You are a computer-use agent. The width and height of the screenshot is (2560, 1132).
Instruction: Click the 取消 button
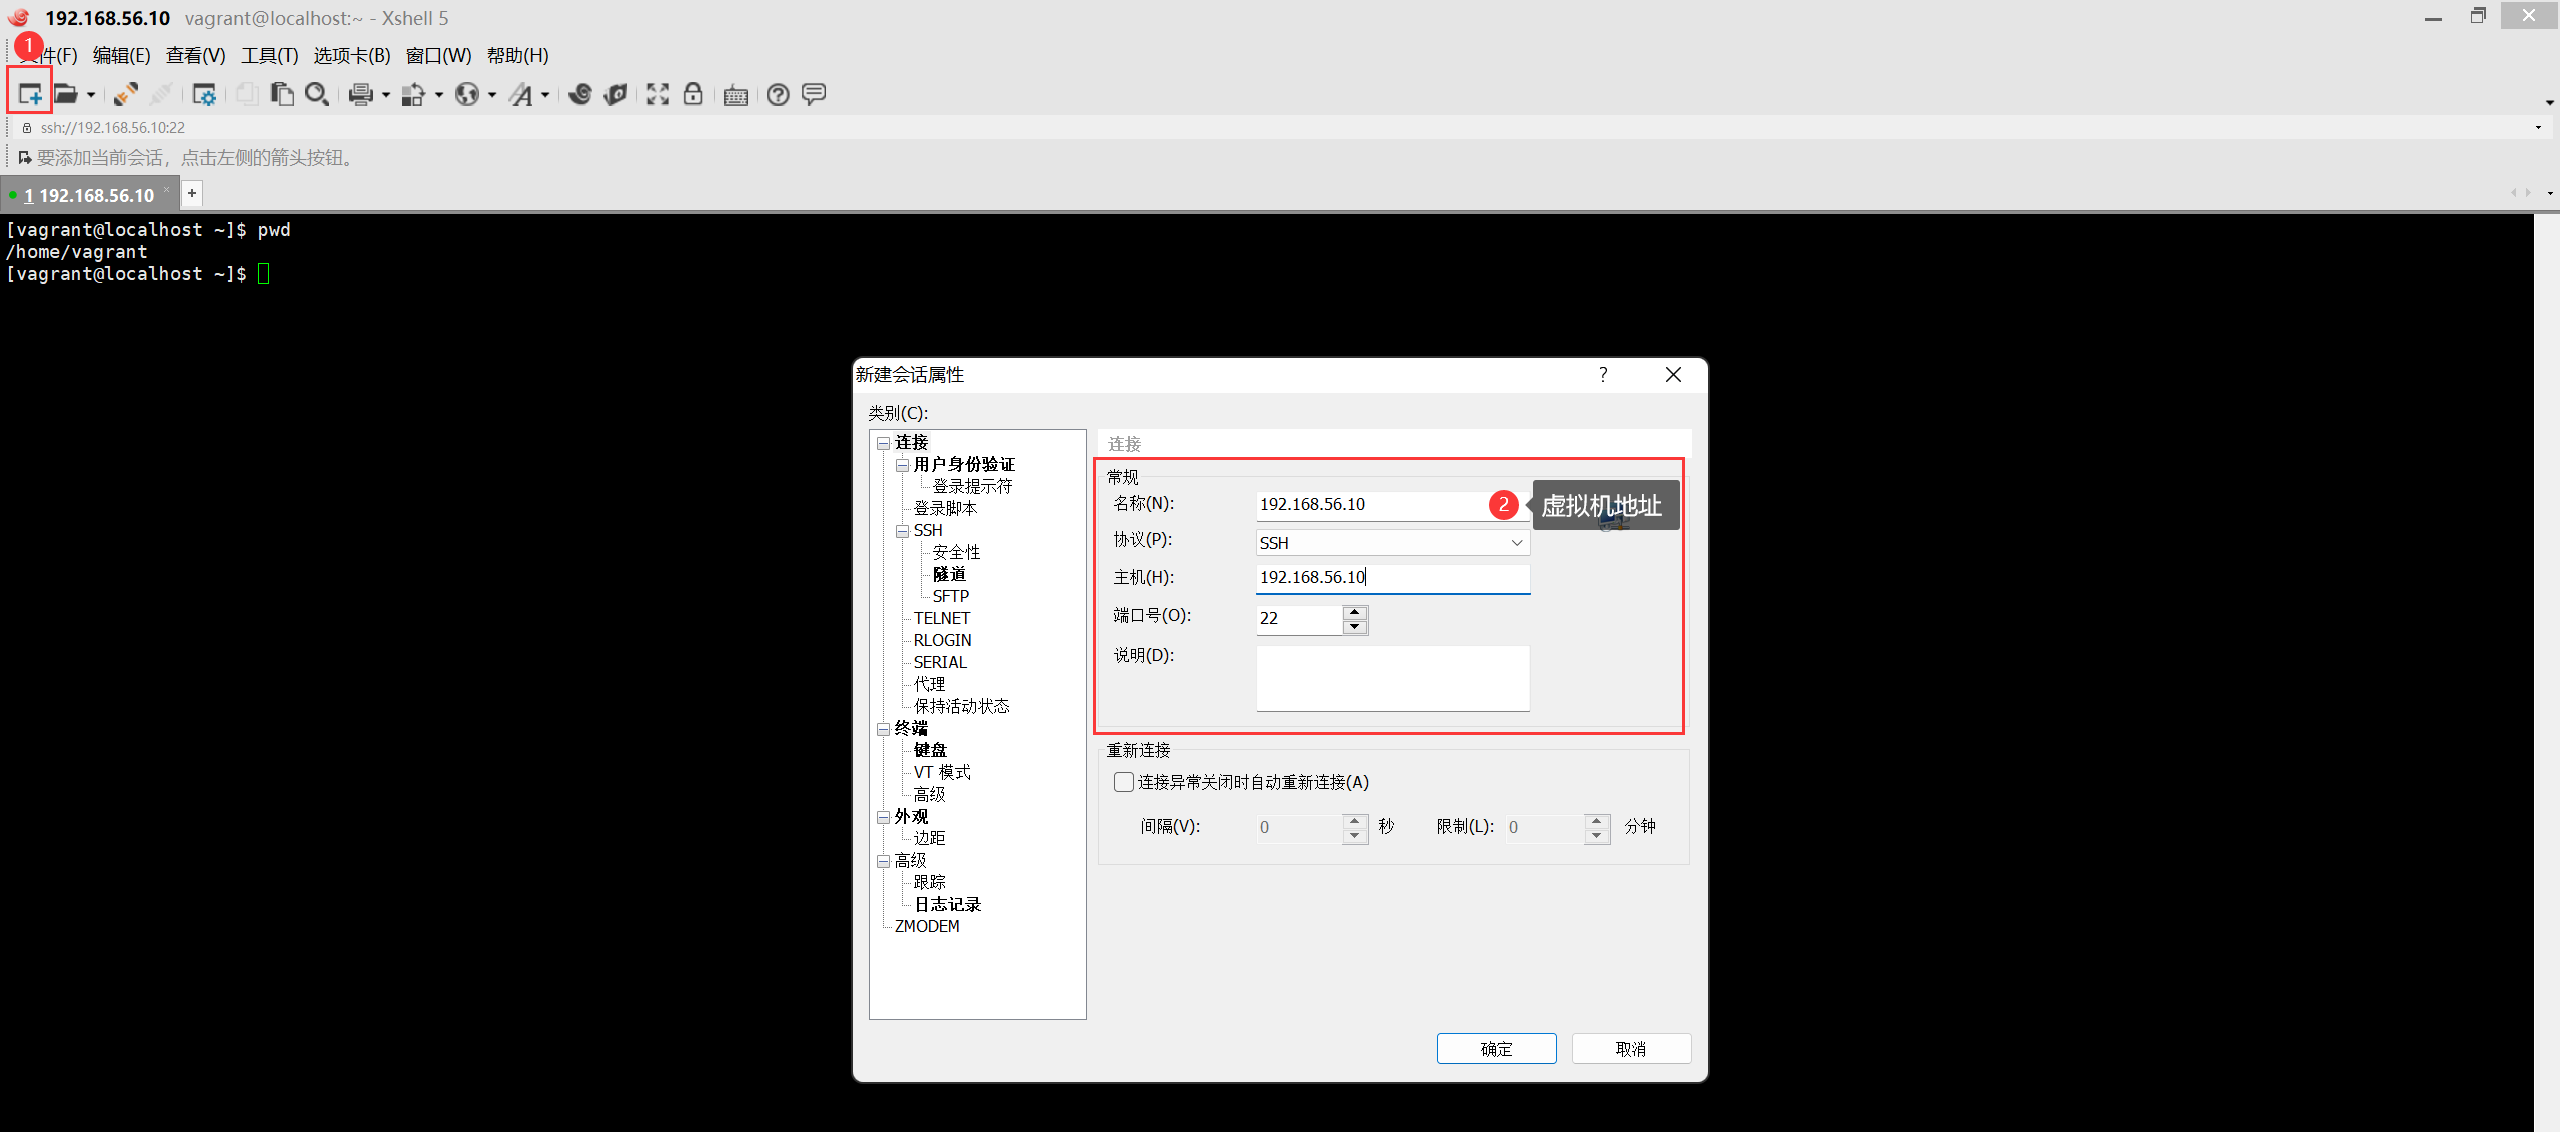[x=1631, y=1048]
